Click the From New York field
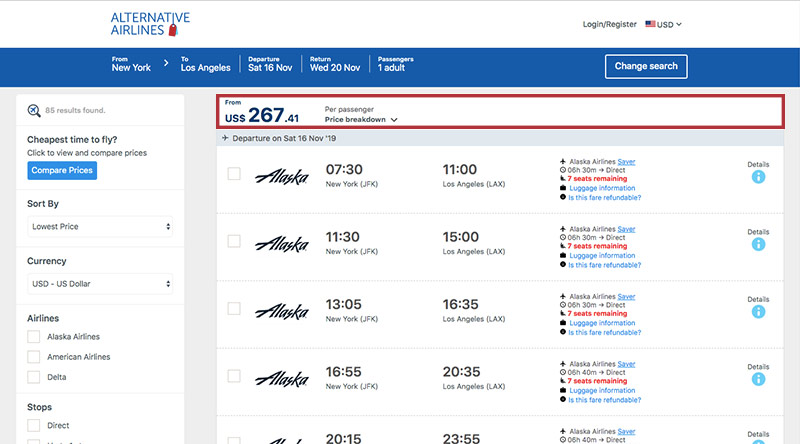Viewport: 800px width, 444px height. coord(131,64)
